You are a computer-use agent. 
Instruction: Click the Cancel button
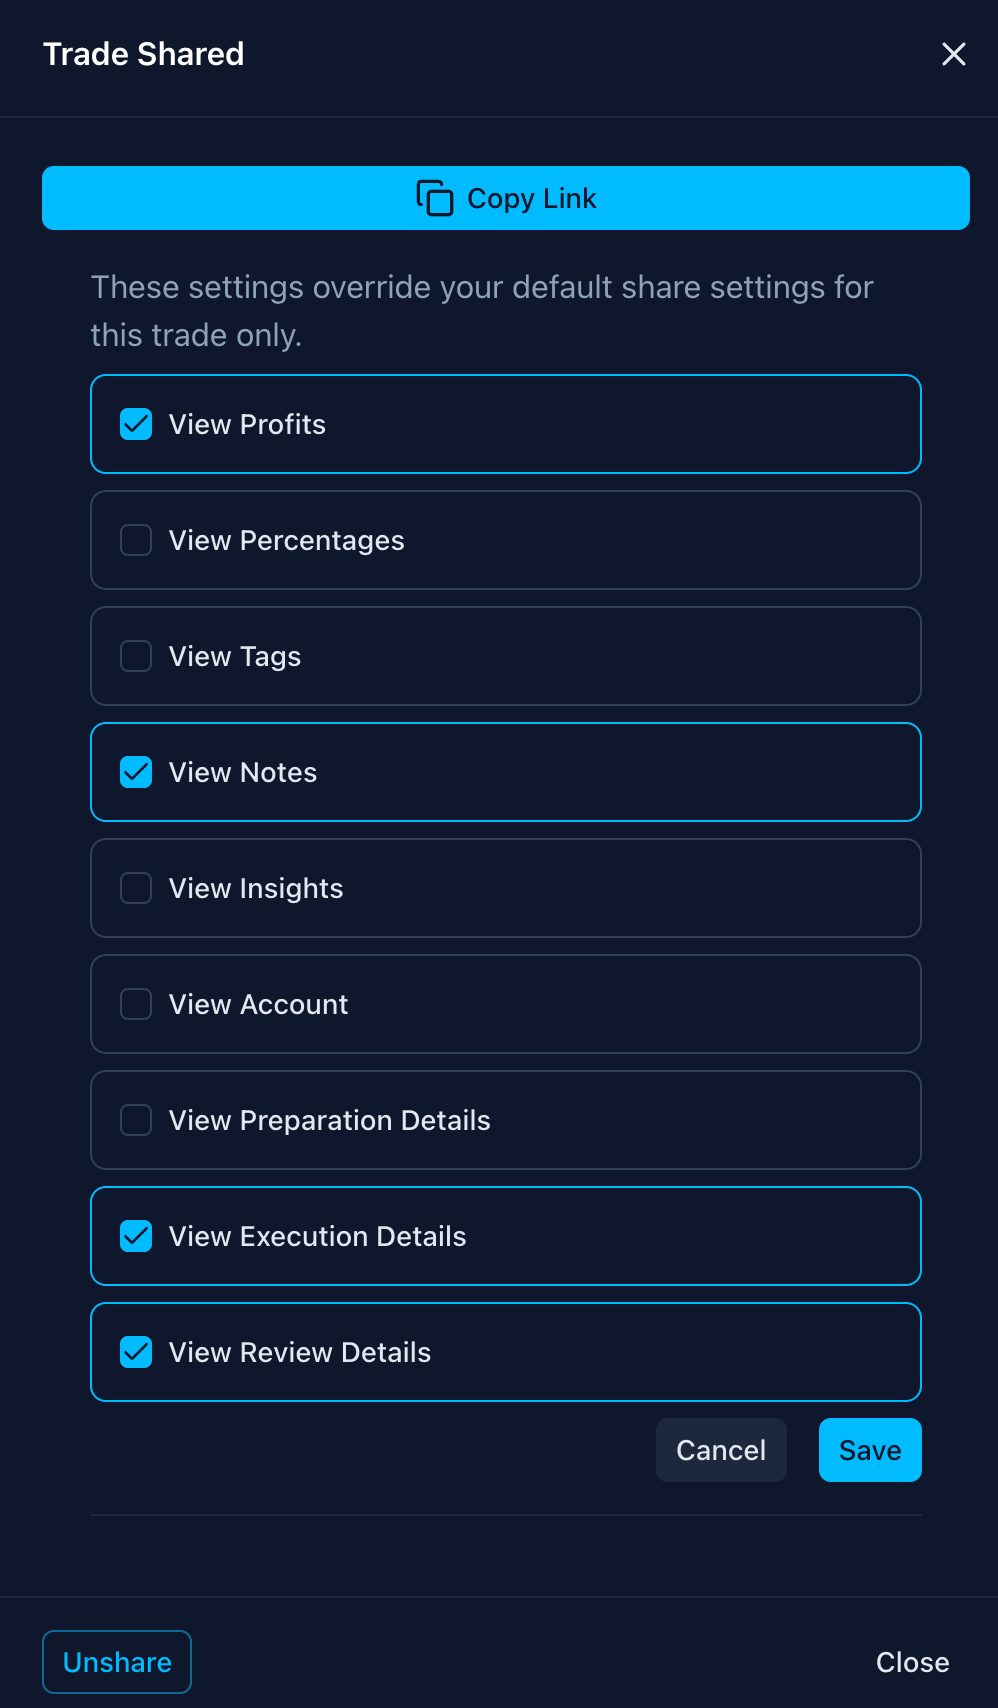click(x=721, y=1450)
